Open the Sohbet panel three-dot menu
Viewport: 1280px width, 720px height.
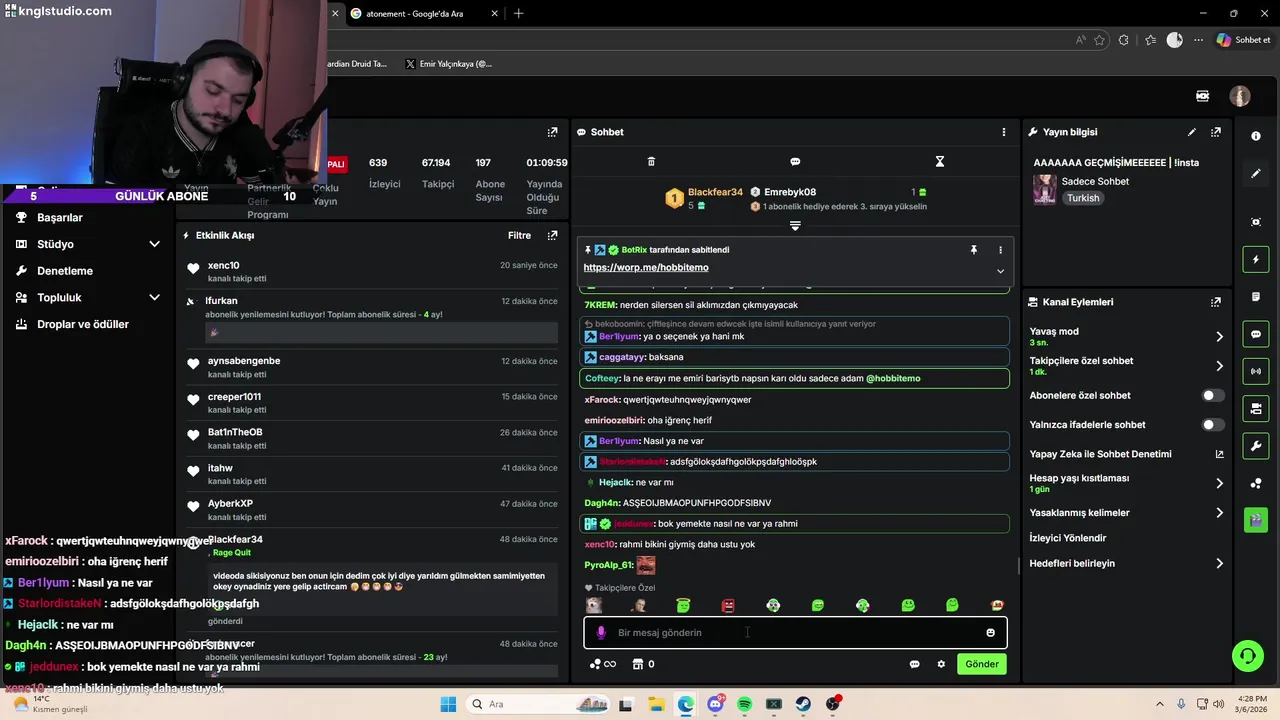tap(1004, 132)
